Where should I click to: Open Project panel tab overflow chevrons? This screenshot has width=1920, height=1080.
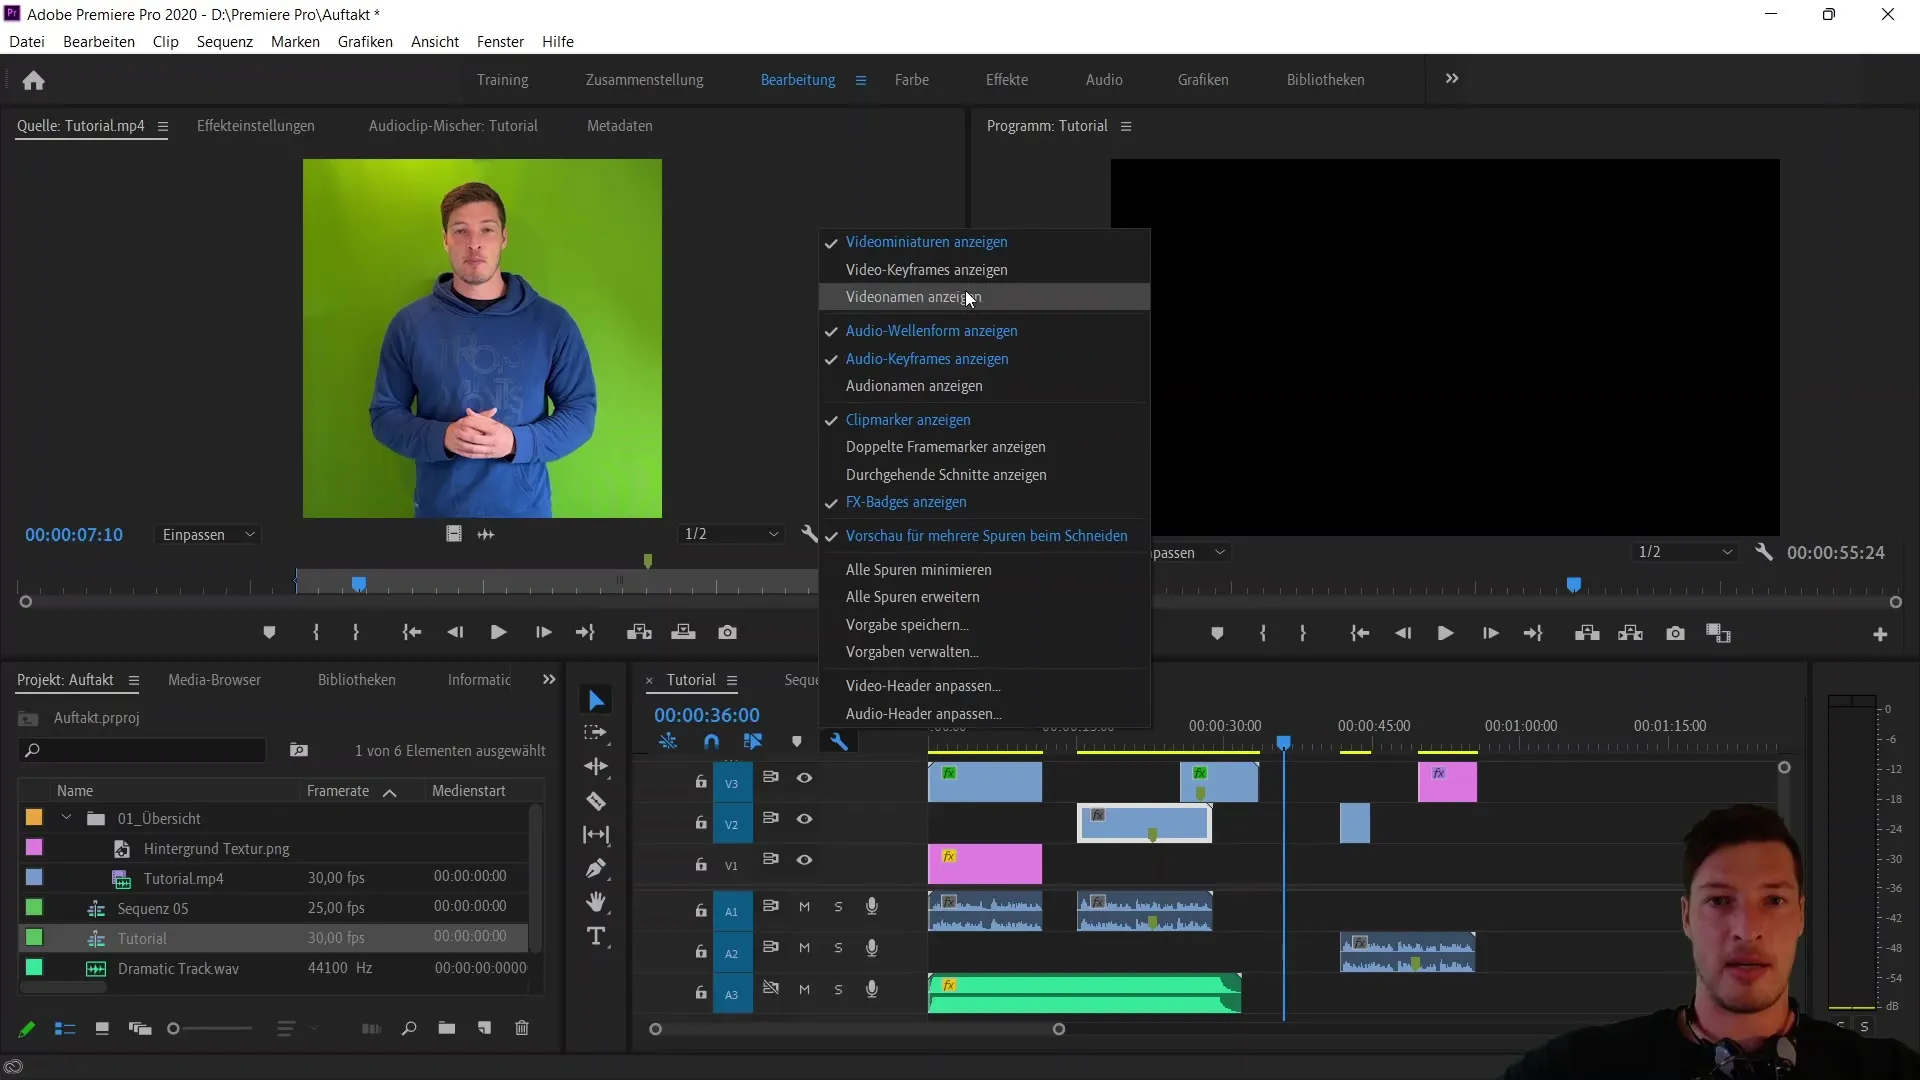[x=548, y=680]
